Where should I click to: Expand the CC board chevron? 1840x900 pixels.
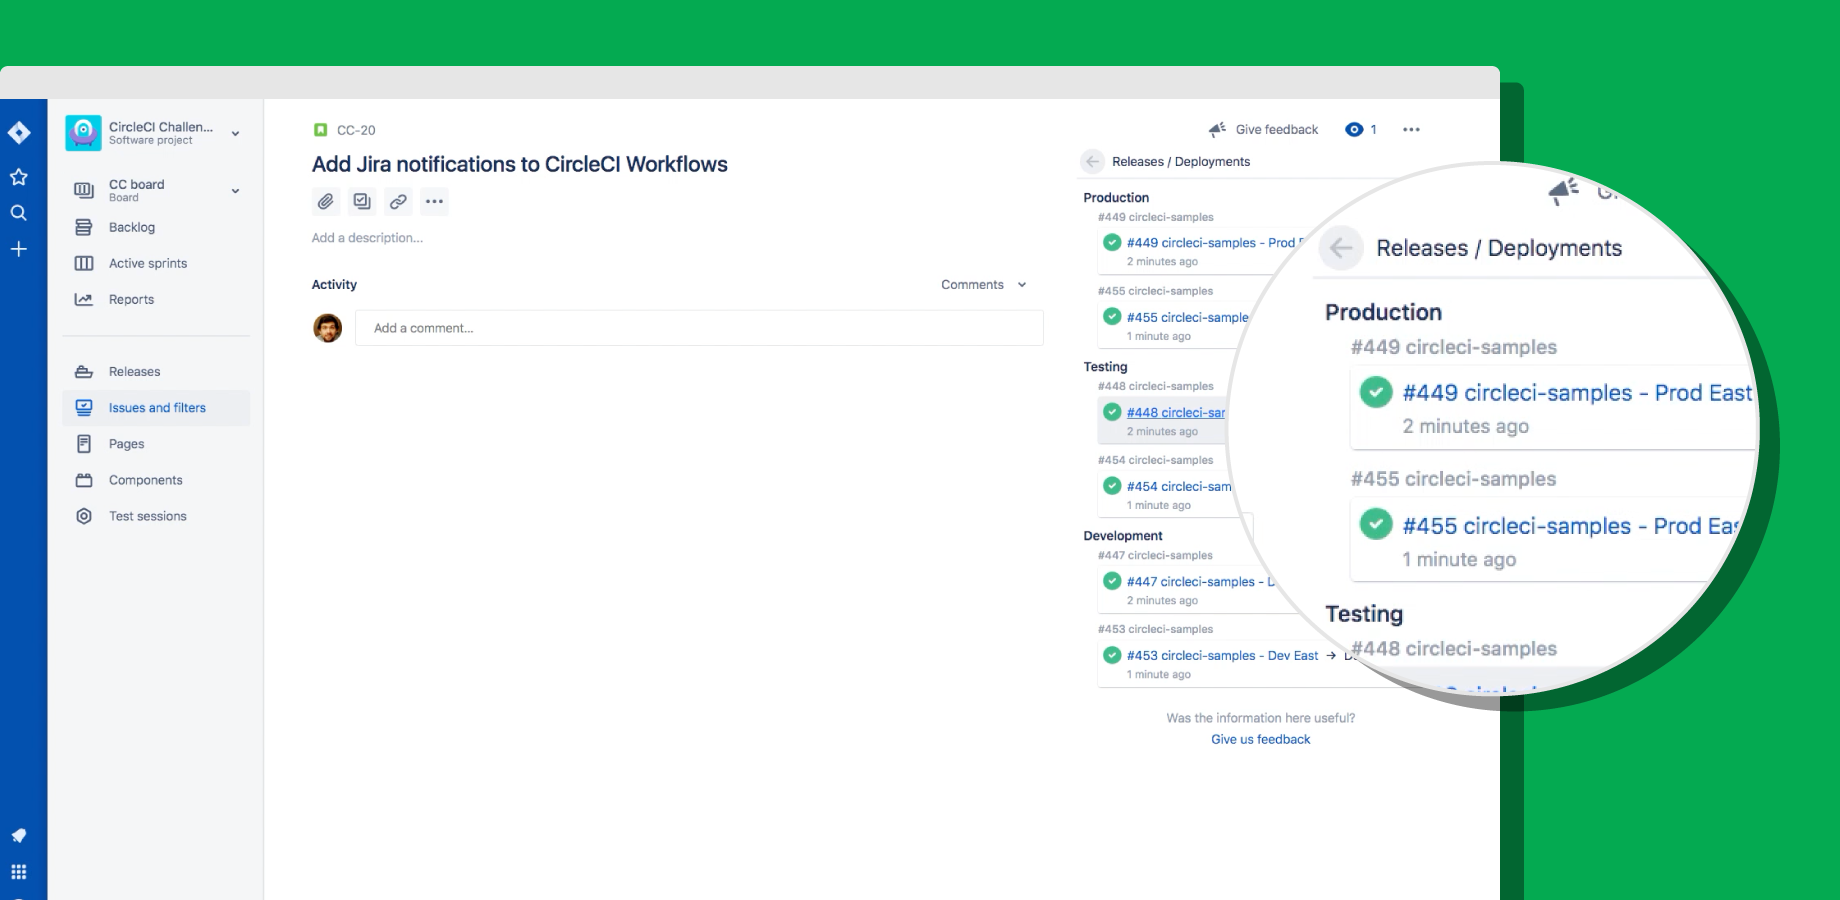(x=235, y=191)
